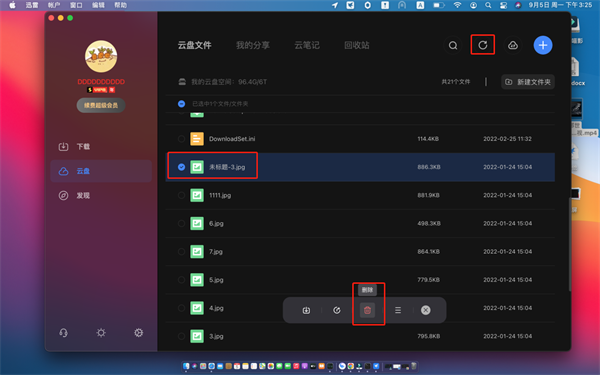
Task: Click size value 498.3KB
Action: coord(429,223)
